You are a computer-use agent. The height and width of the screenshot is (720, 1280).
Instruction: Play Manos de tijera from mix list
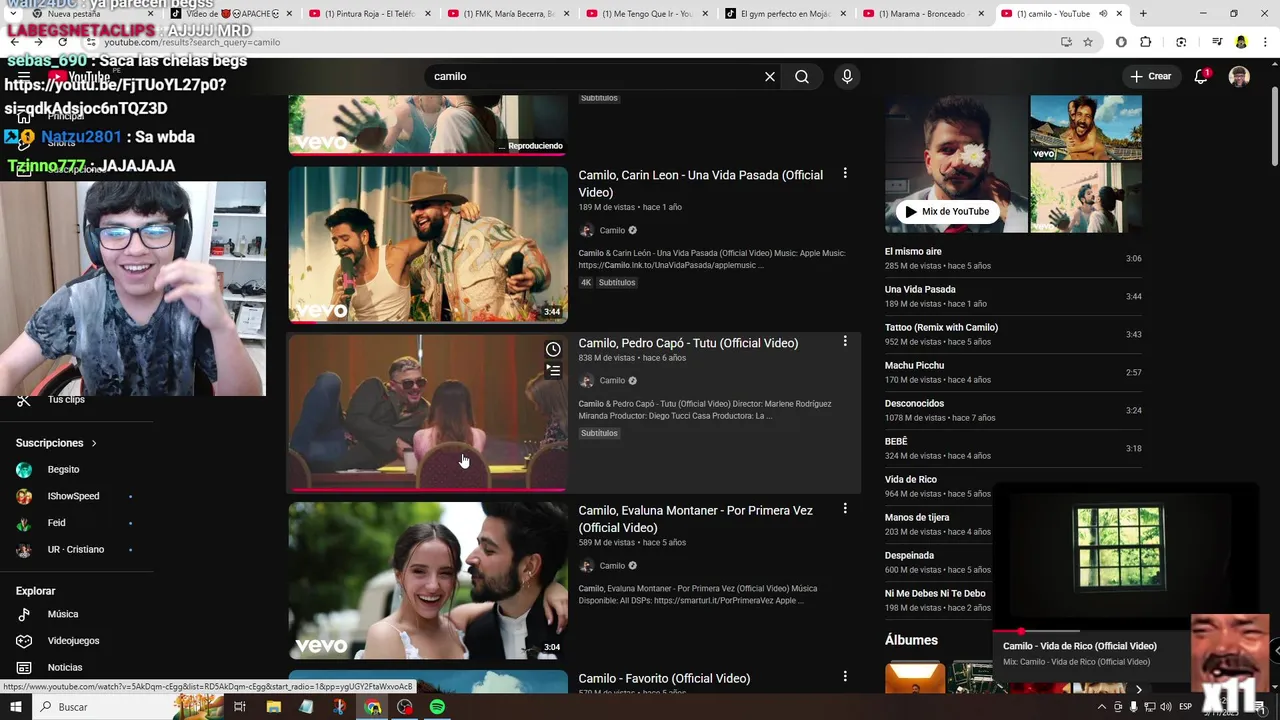(x=937, y=525)
